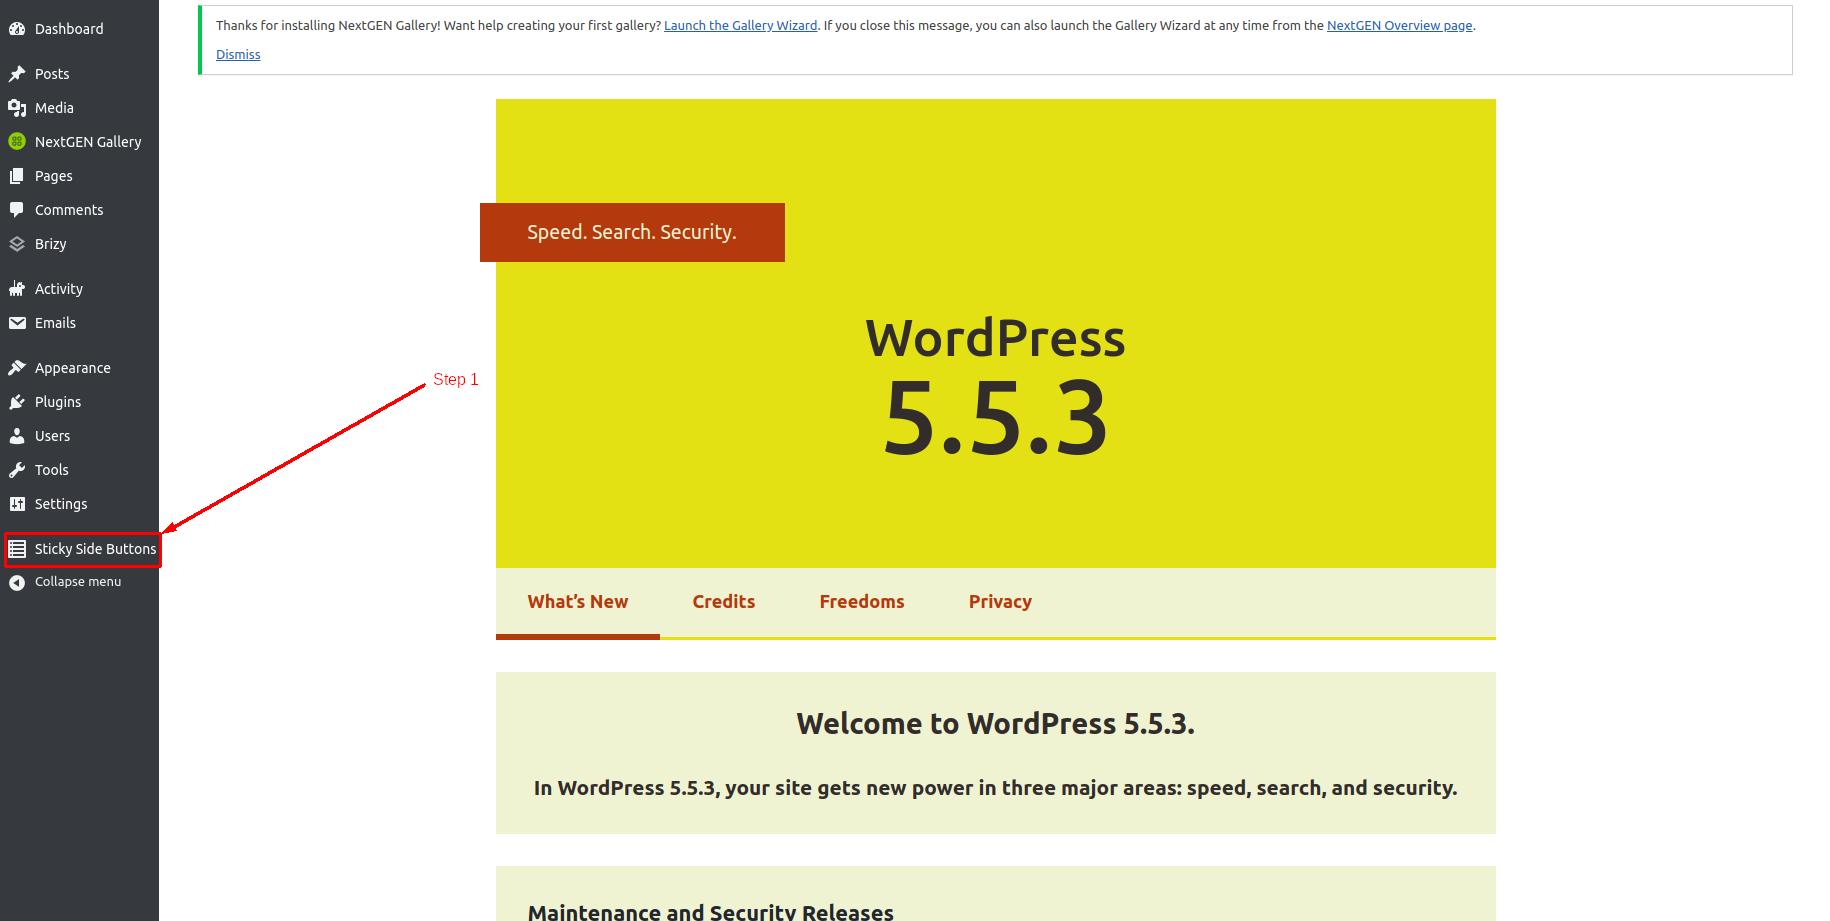The height and width of the screenshot is (921, 1830).
Task: Click the Tools wrench icon
Action: [17, 470]
